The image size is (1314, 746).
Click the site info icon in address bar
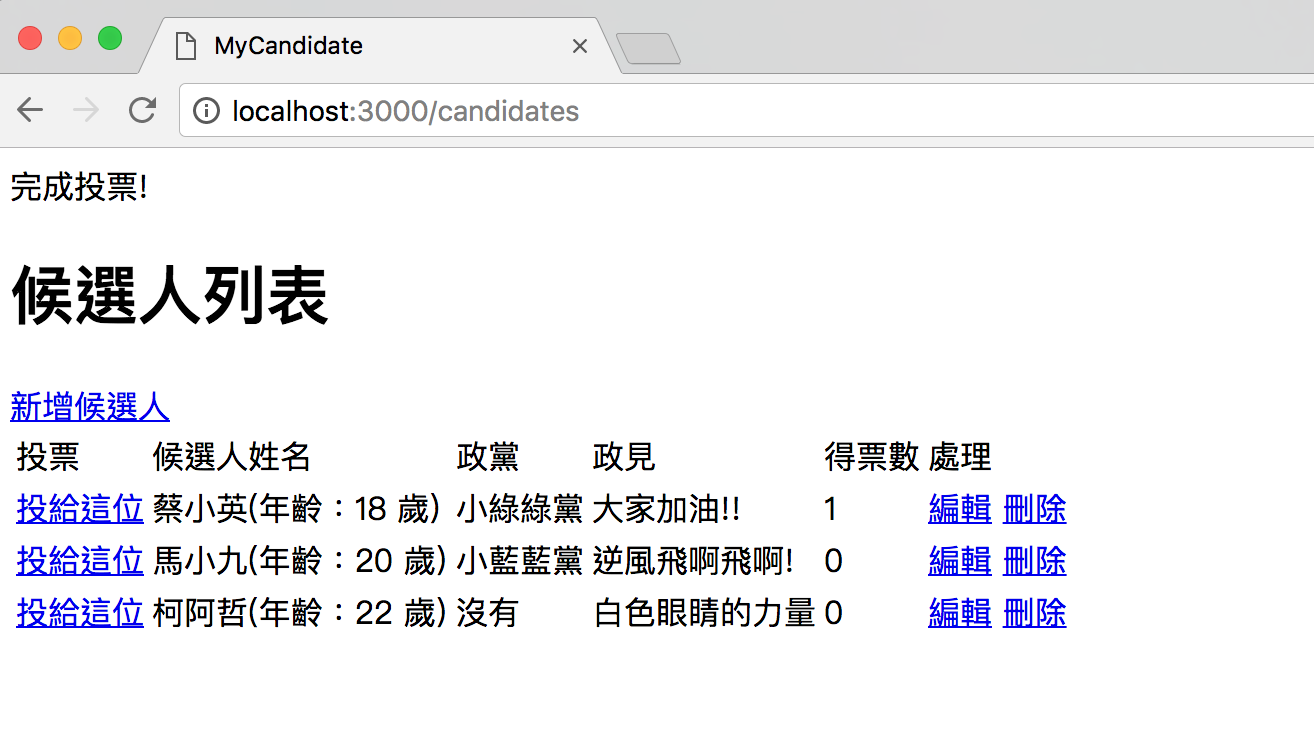206,110
